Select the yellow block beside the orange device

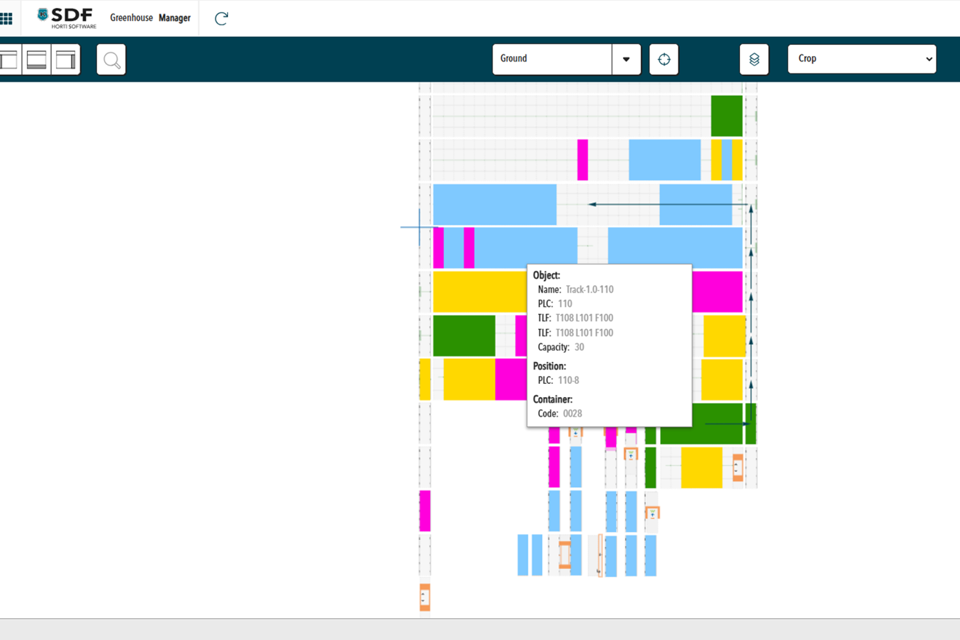pyautogui.click(x=701, y=467)
